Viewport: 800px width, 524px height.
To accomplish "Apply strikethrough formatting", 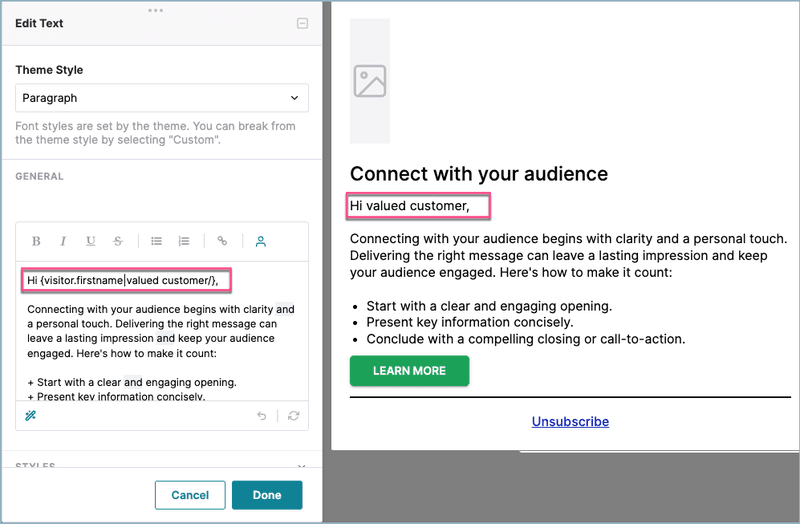I will (x=119, y=241).
